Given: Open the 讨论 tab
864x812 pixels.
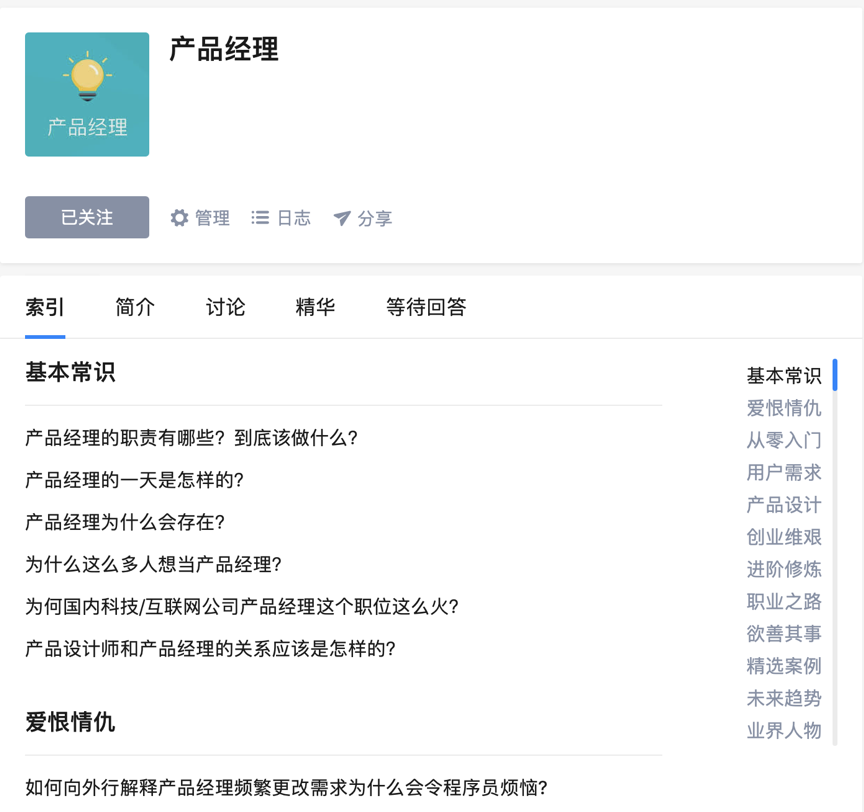Looking at the screenshot, I should click(225, 307).
